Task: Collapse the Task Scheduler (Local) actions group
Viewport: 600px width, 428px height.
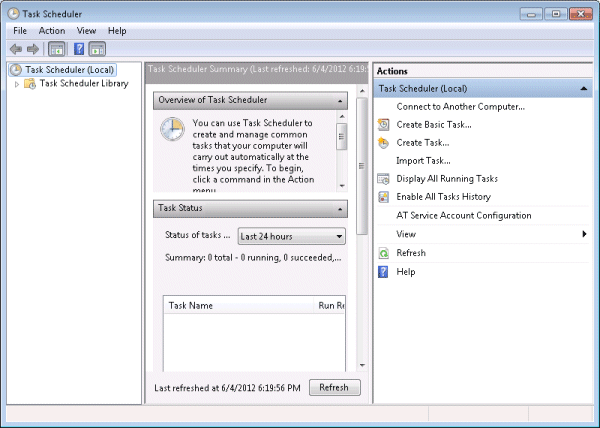Action: pos(584,89)
